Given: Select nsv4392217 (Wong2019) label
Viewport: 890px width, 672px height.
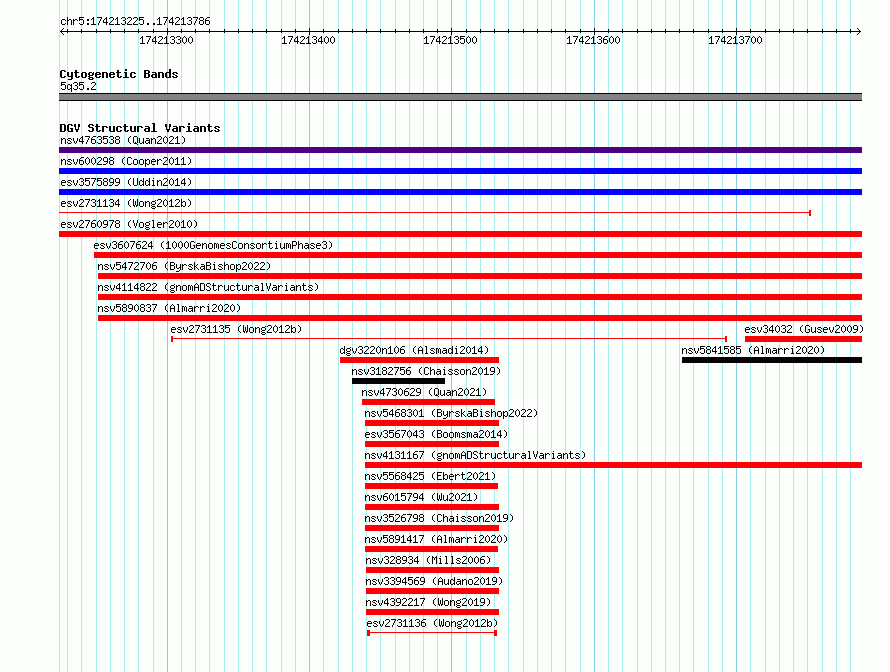Looking at the screenshot, I should click(x=428, y=602).
